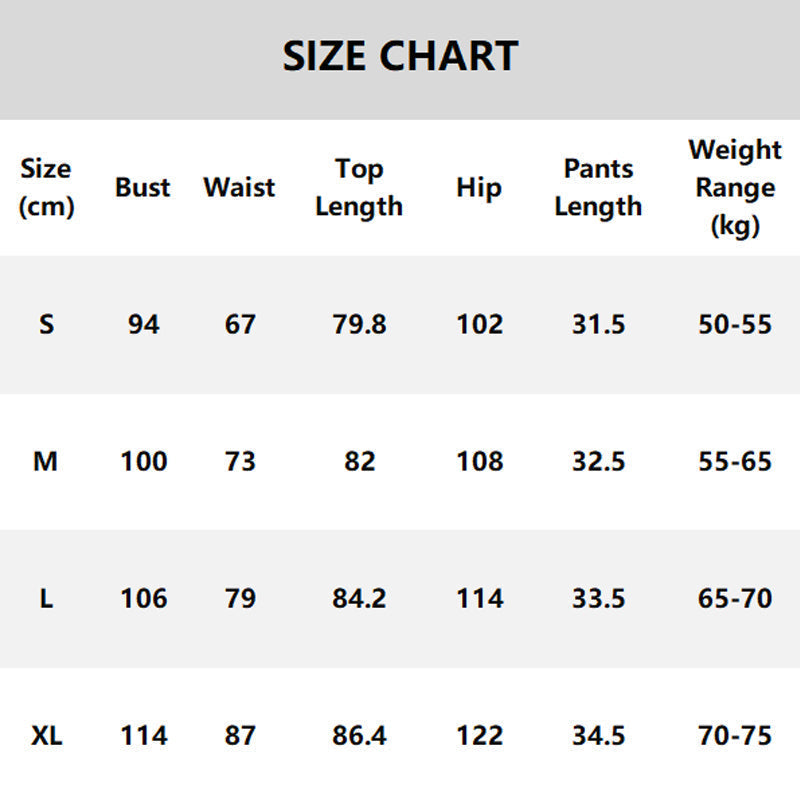Image resolution: width=800 pixels, height=800 pixels.
Task: Select the Pants Length column header
Action: (598, 187)
